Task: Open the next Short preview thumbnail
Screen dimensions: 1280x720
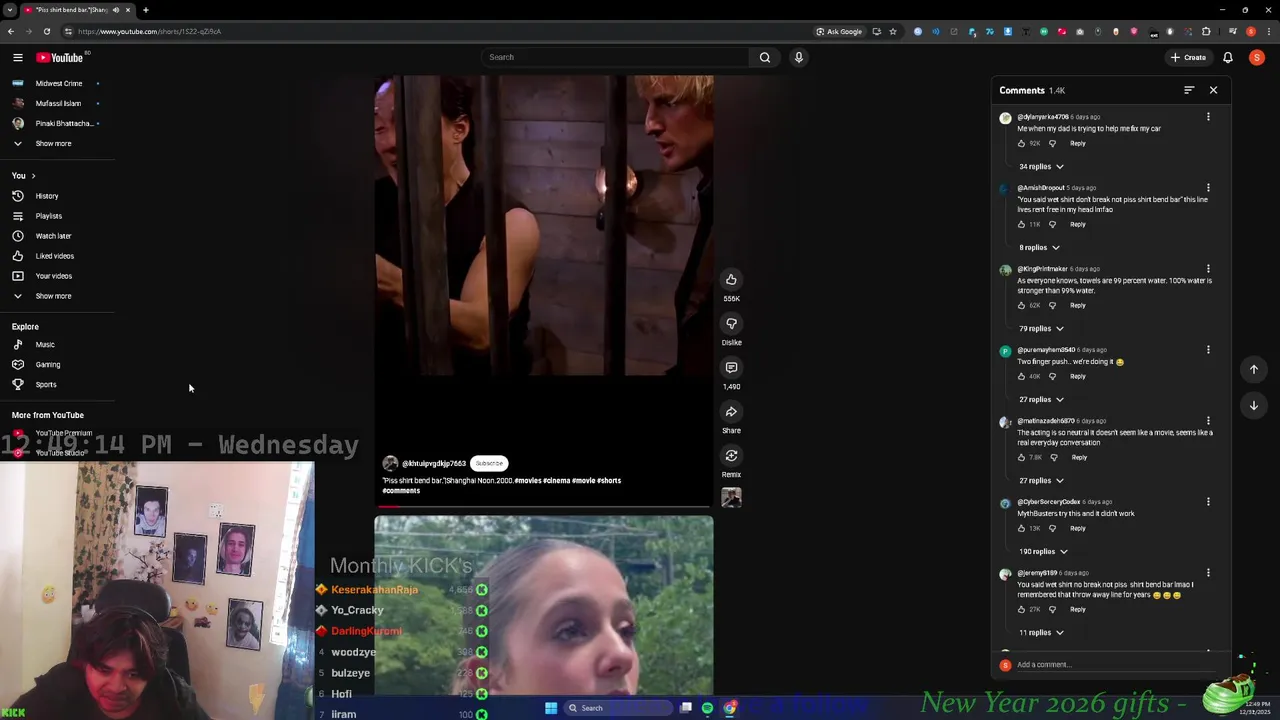Action: (544, 605)
